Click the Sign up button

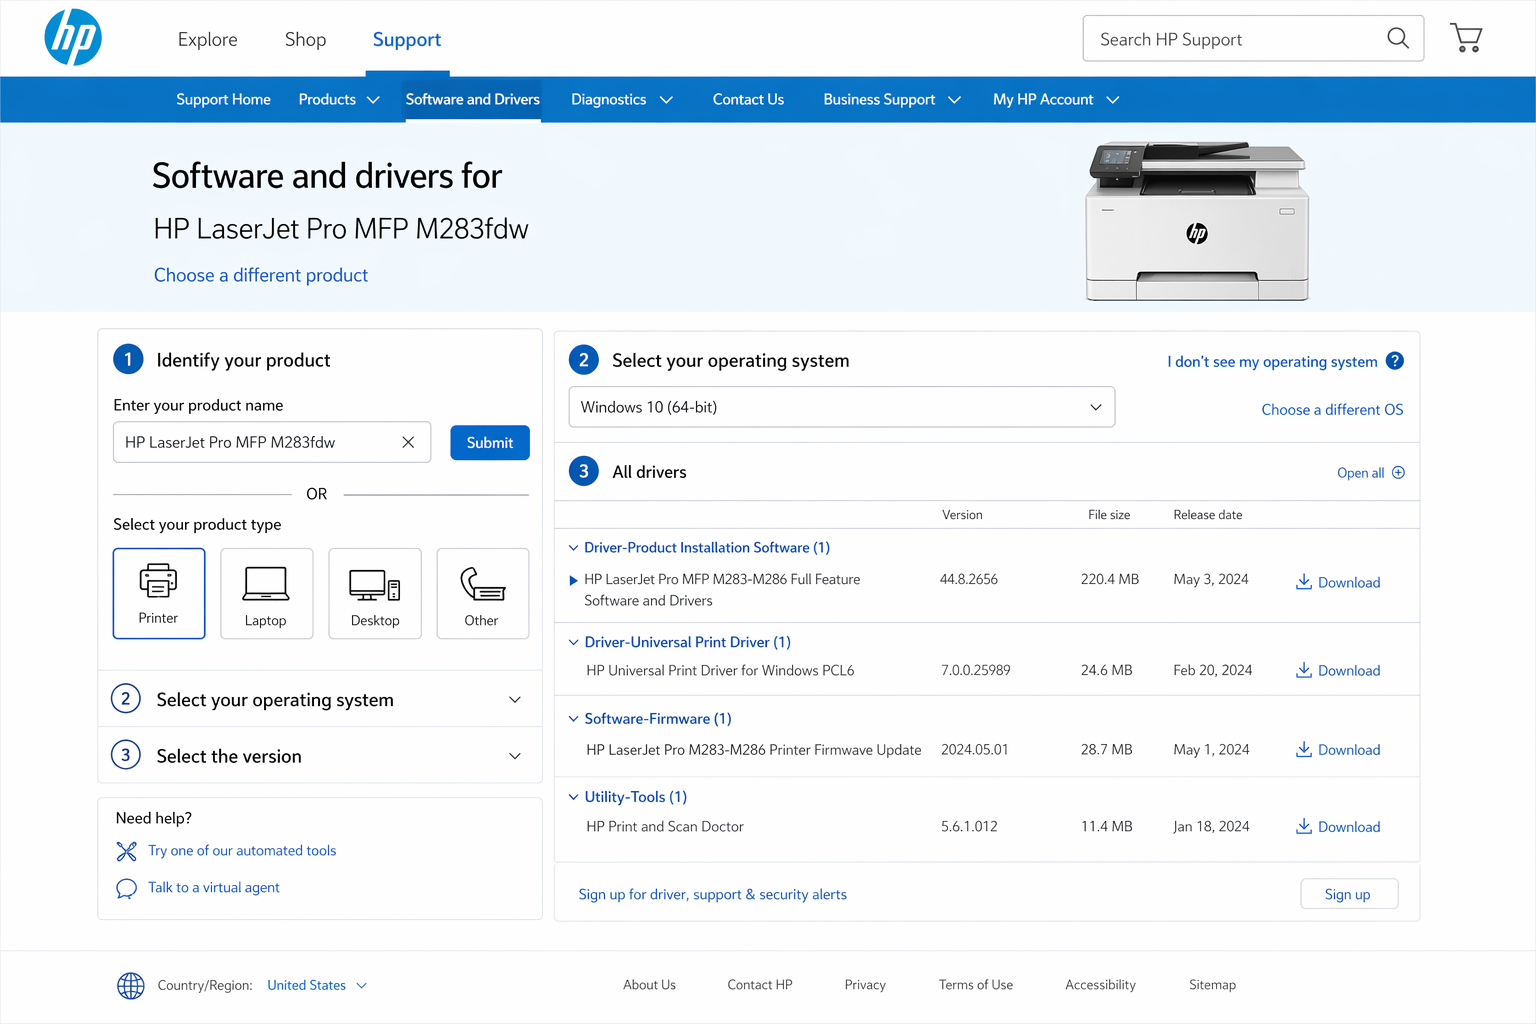point(1348,893)
